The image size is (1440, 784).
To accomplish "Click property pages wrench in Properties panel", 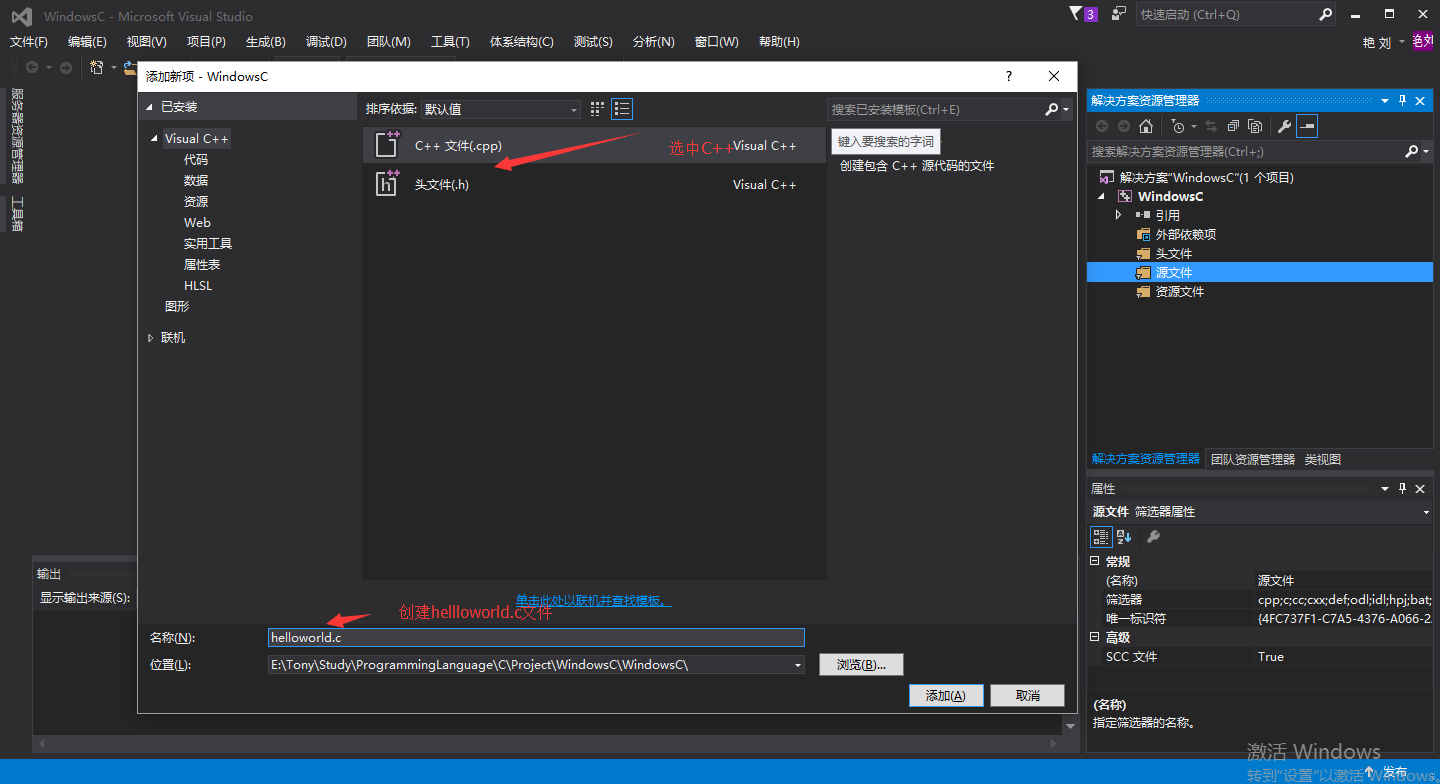I will click(1153, 537).
